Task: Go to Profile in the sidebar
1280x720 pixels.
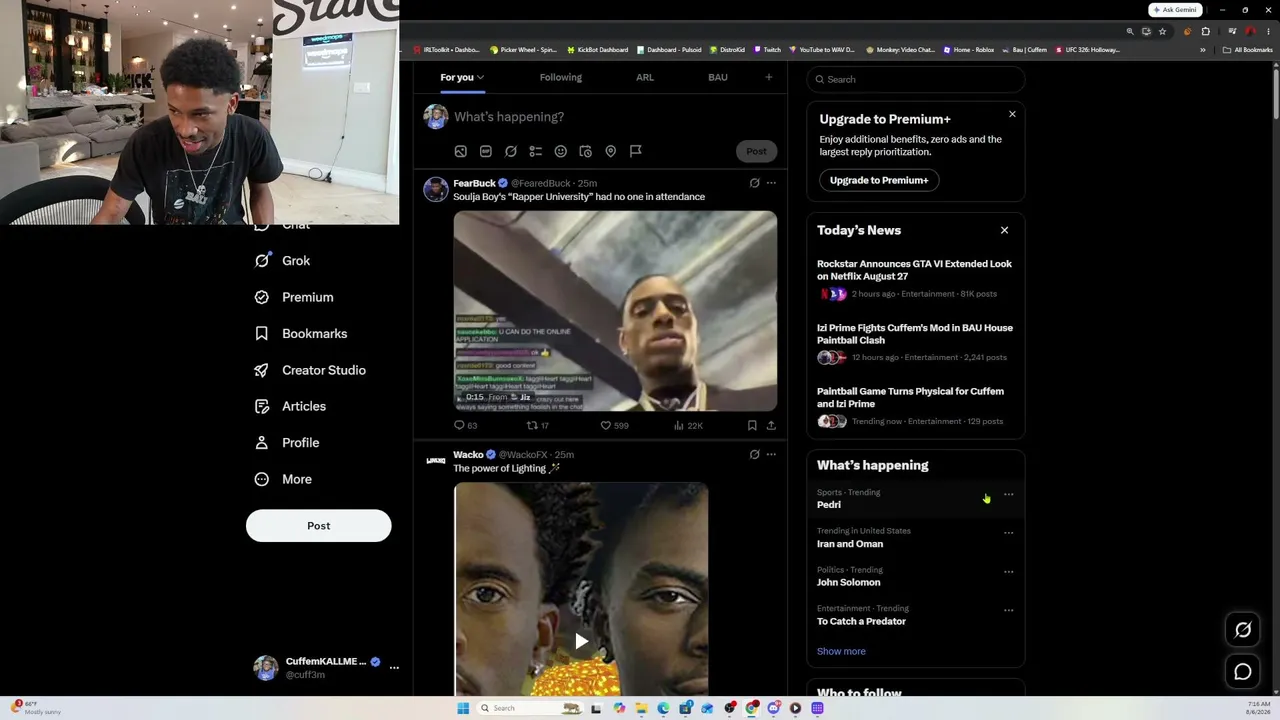Action: point(286,442)
